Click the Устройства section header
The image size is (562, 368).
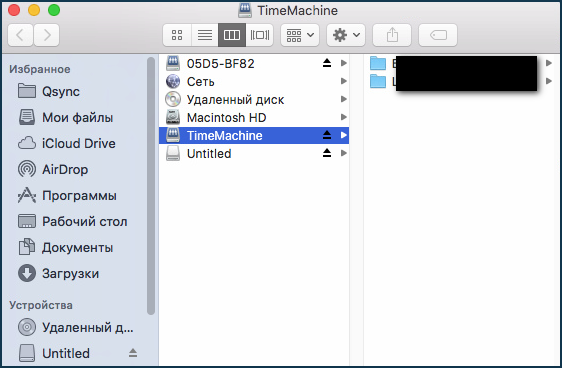tap(41, 305)
